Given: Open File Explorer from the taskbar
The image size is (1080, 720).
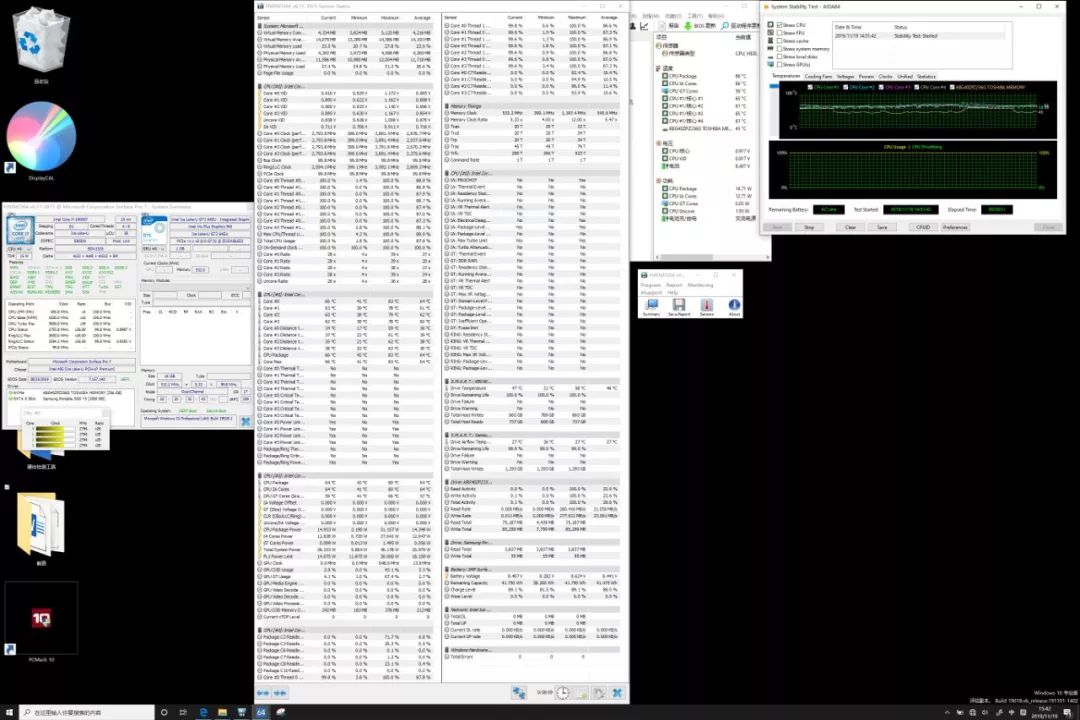Looking at the screenshot, I should [222, 712].
